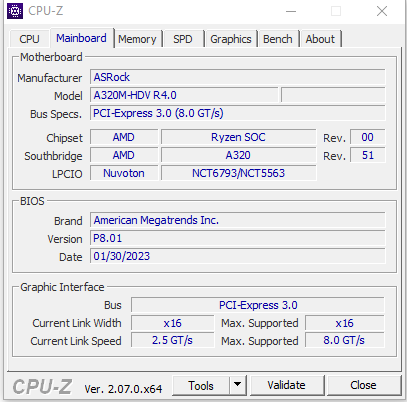Minimize the CPU-Z window
The width and height of the screenshot is (407, 402).
point(291,11)
